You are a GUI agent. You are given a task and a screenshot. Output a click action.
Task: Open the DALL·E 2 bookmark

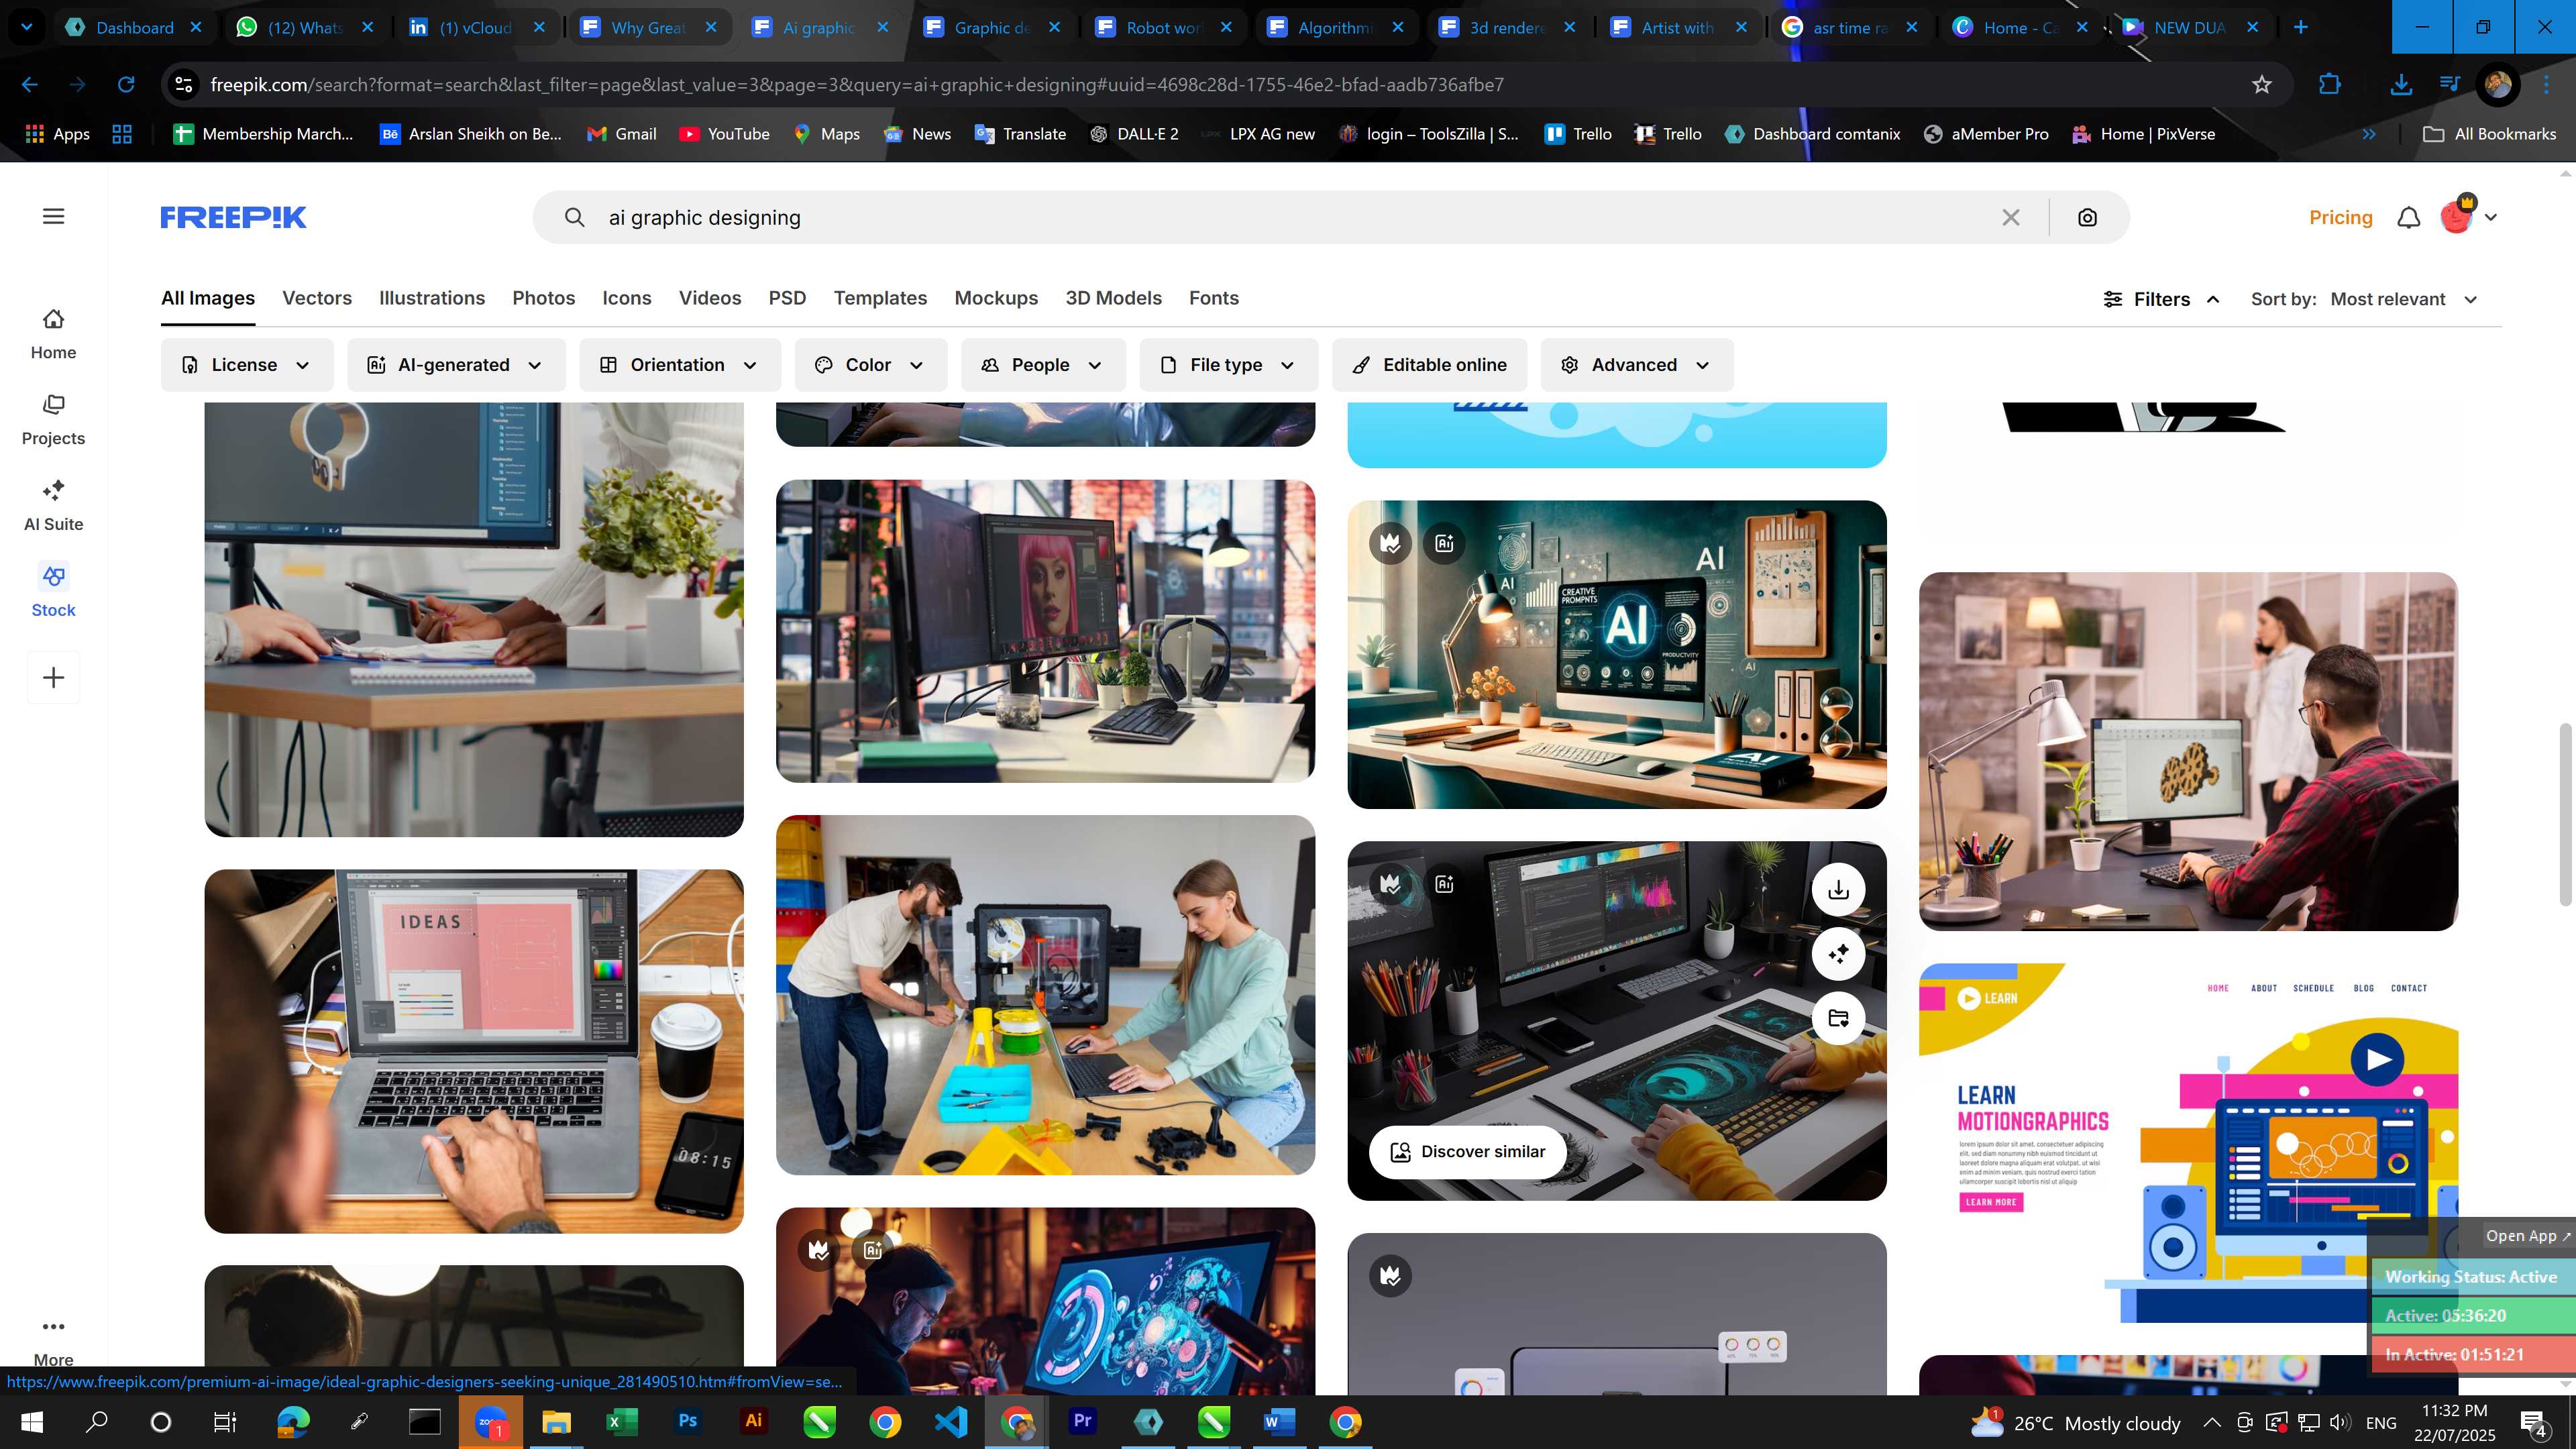[1134, 134]
